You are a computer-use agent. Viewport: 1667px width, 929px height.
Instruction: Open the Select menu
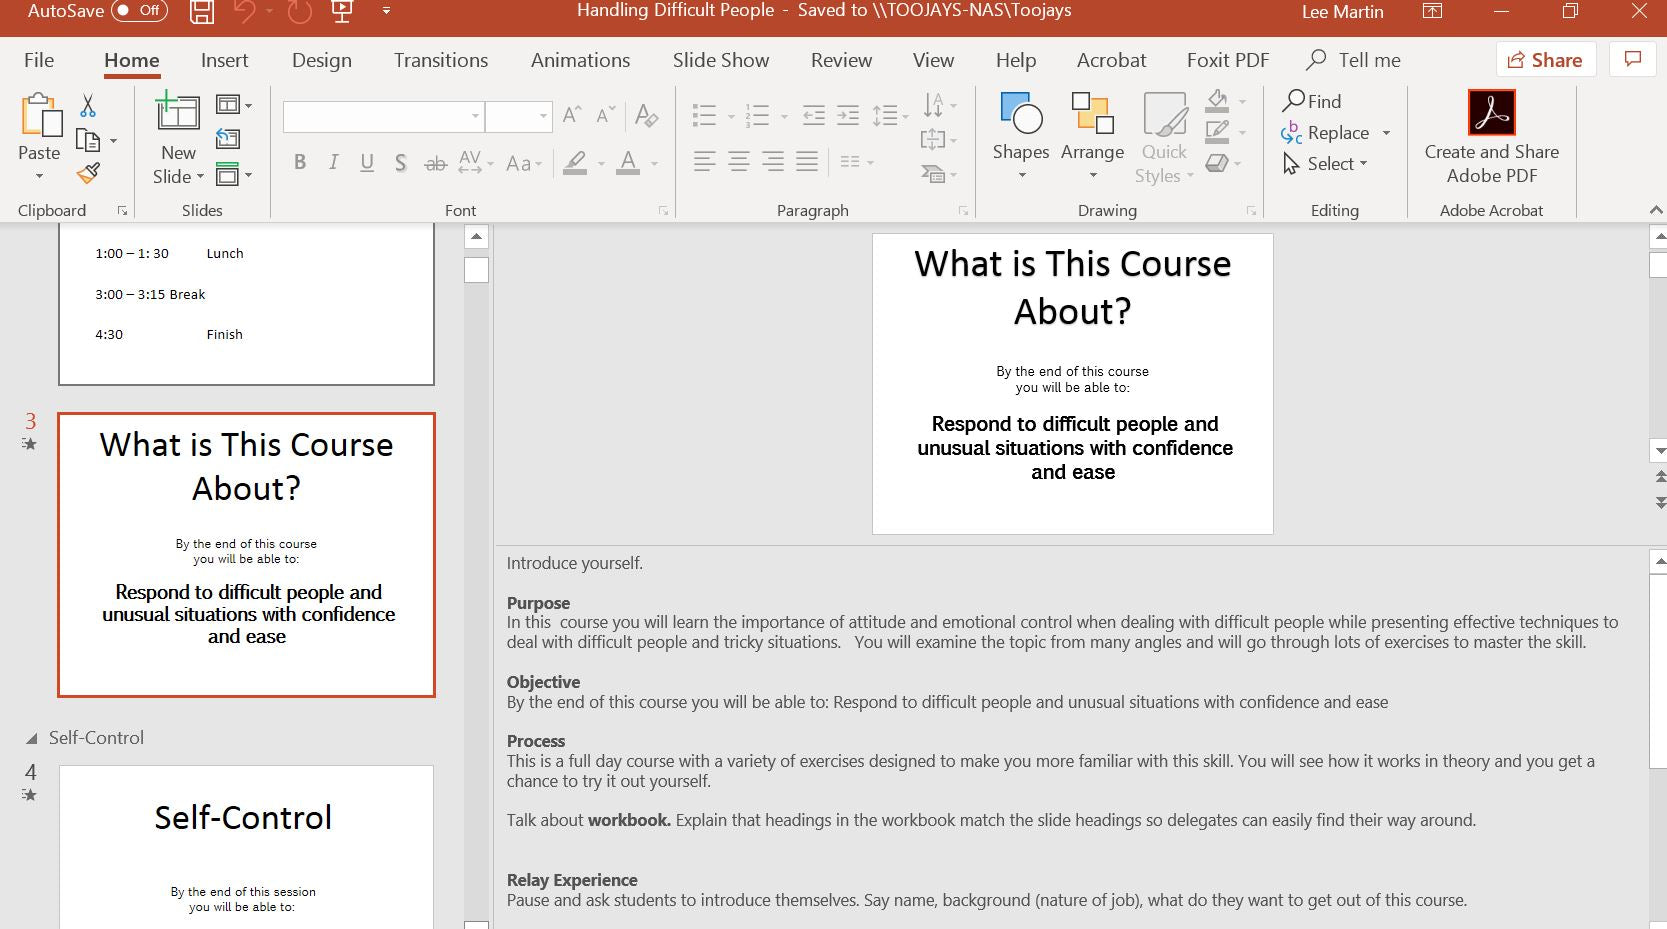pos(1326,163)
